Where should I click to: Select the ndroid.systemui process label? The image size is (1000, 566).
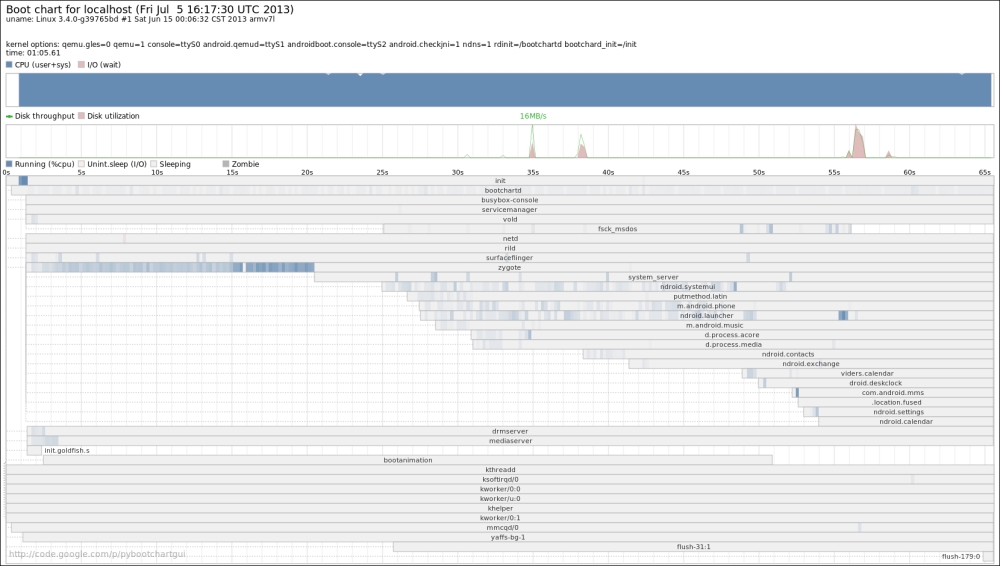tap(688, 287)
